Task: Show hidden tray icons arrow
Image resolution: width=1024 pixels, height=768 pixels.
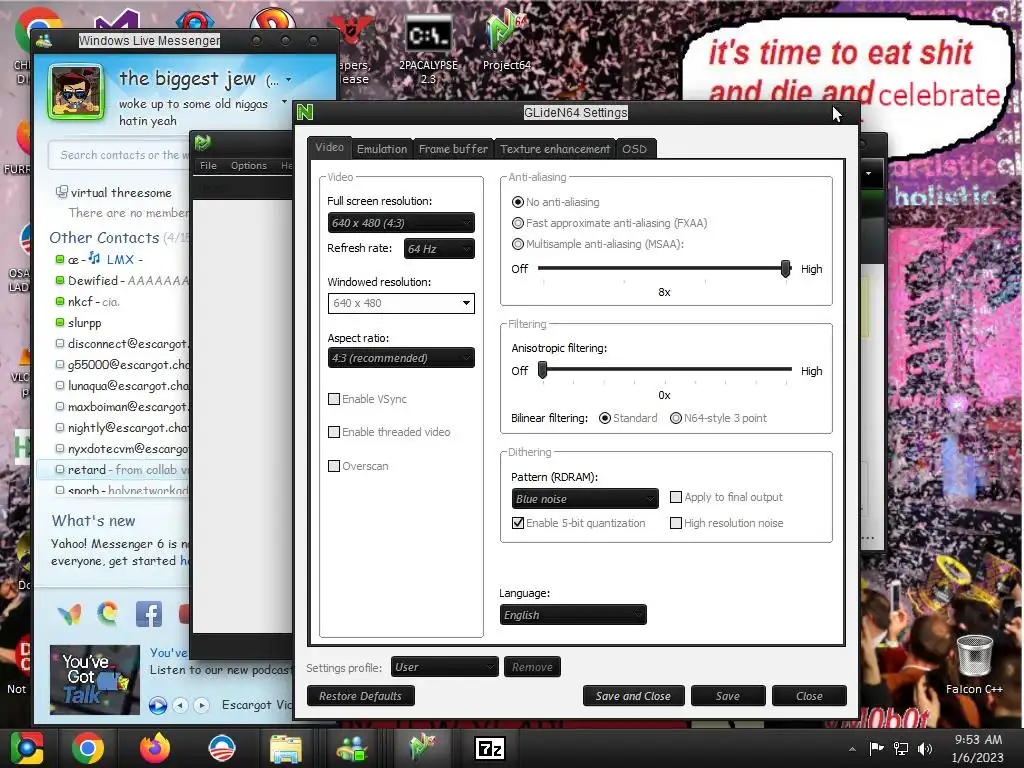Action: 852,749
